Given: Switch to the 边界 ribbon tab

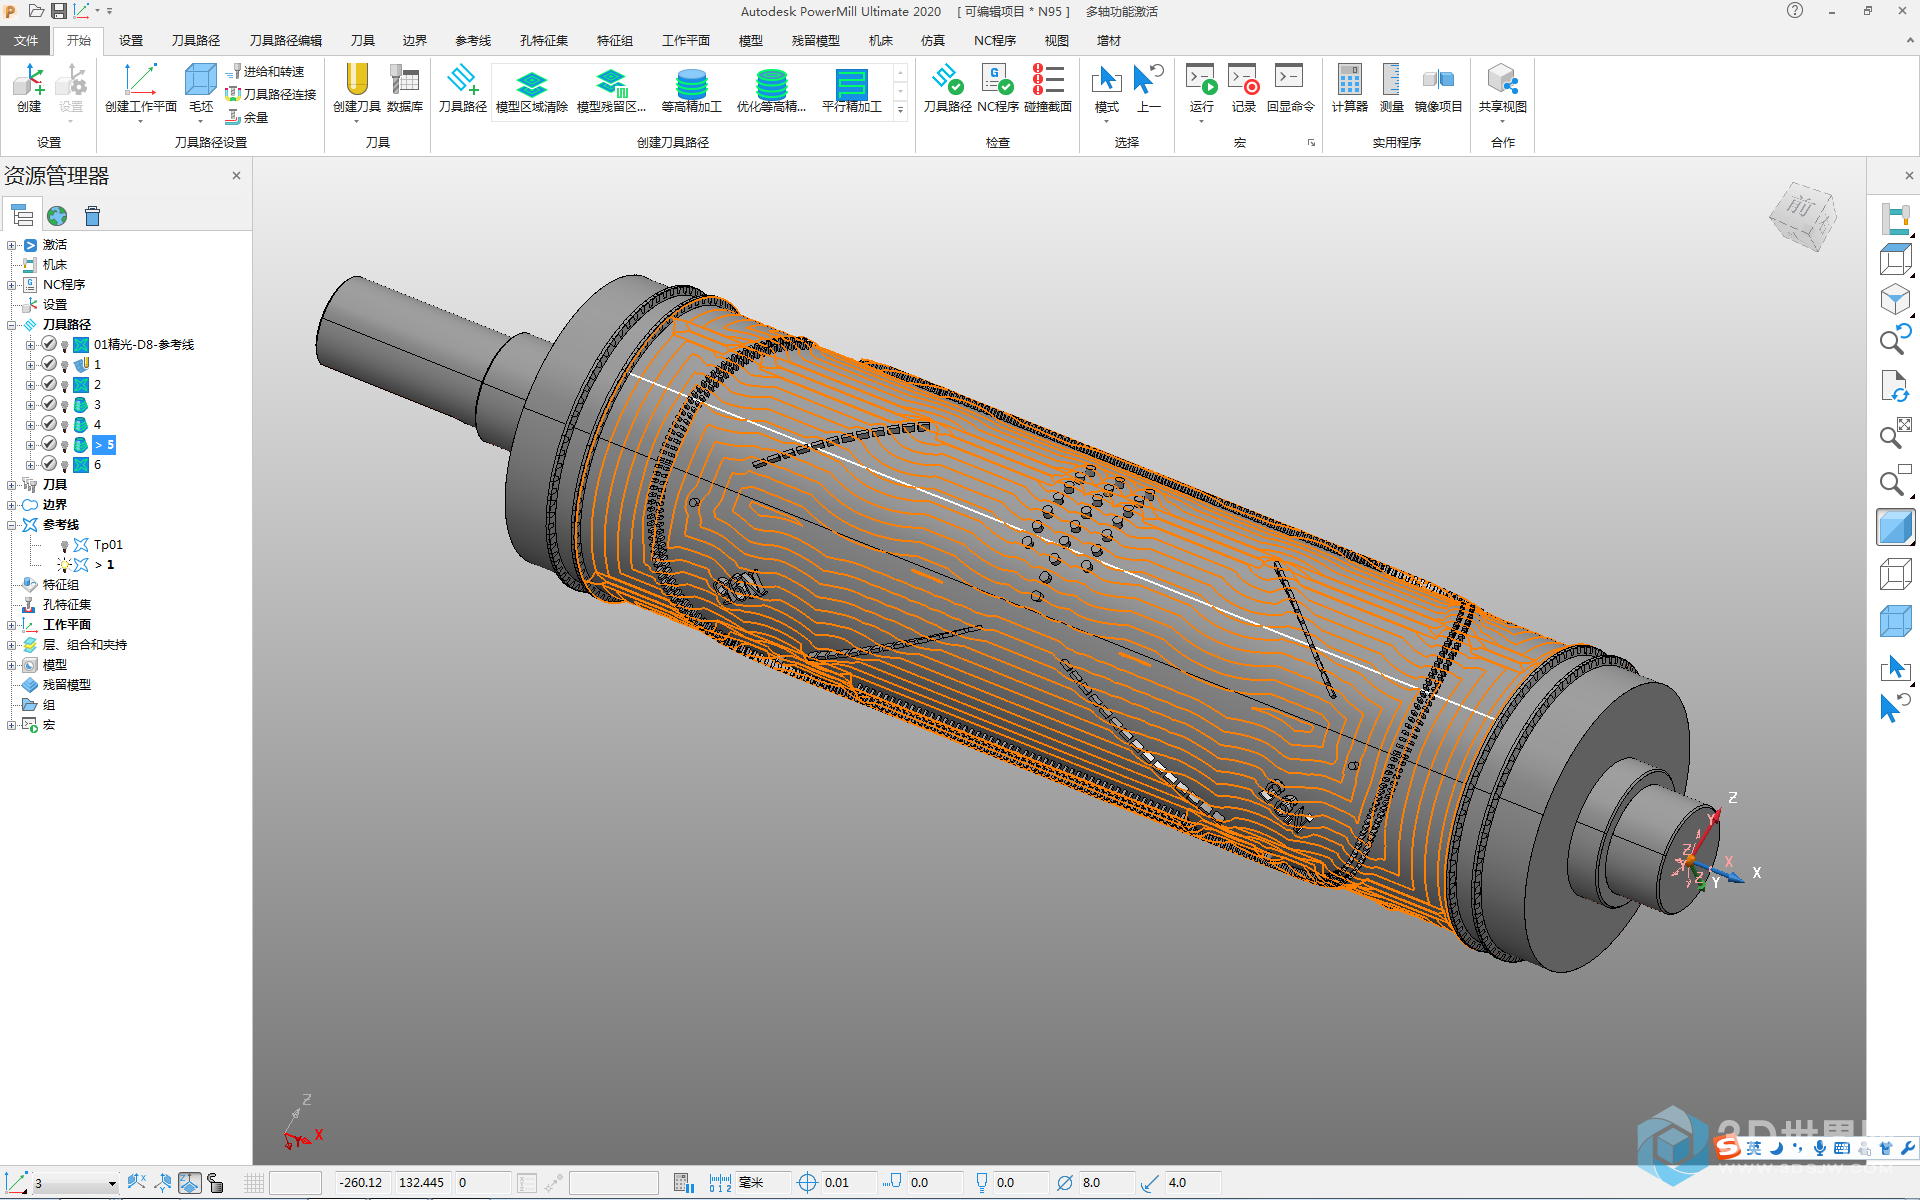Looking at the screenshot, I should (x=414, y=41).
